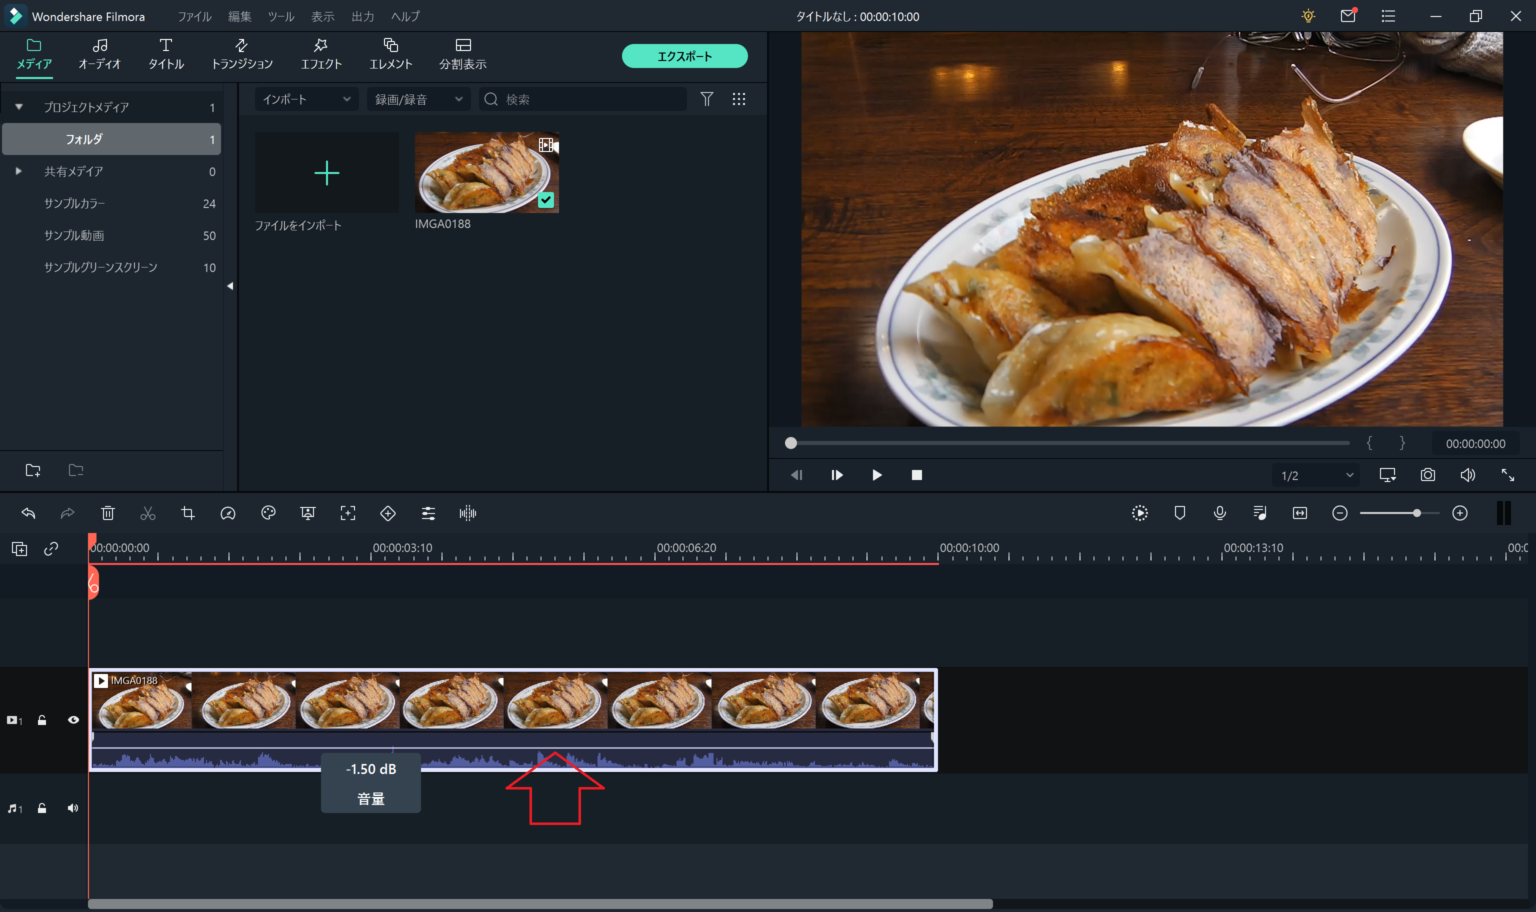Image resolution: width=1536 pixels, height=912 pixels.
Task: Toggle visibility eye on video track 1
Action: [73, 720]
